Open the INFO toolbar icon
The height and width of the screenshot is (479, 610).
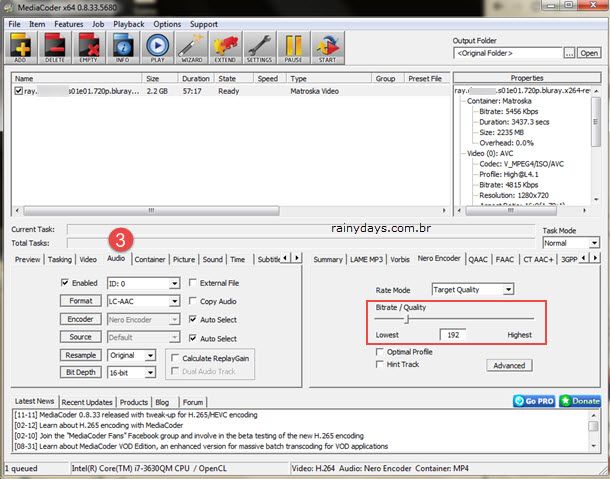click(123, 47)
